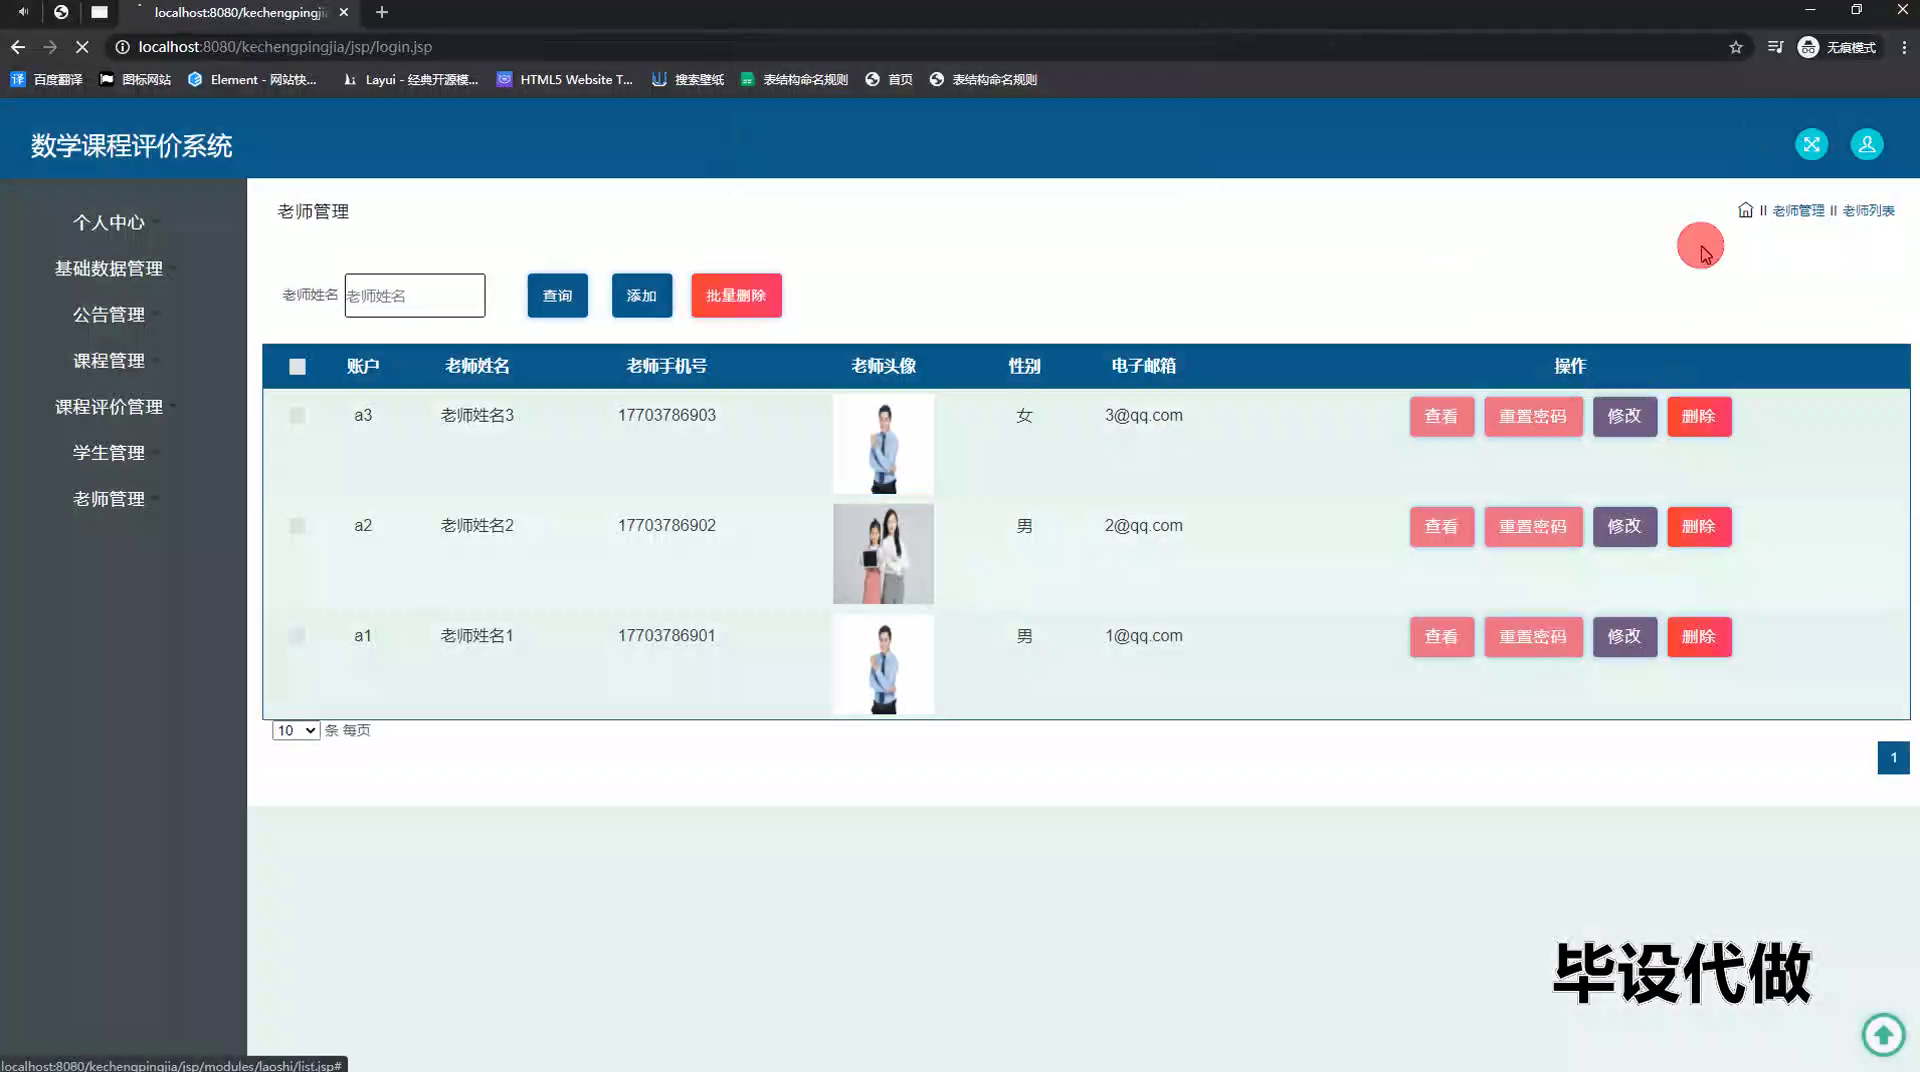Click 删除 for teacher a3
Screen dimensions: 1920x1072
1699,416
